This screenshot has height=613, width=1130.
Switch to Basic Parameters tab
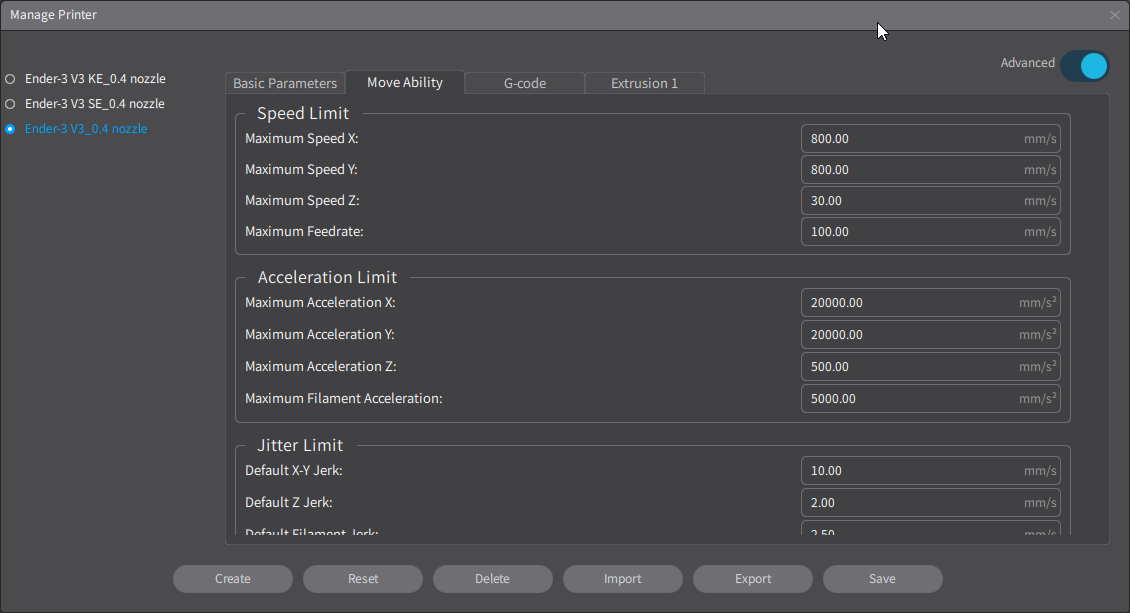coord(285,83)
